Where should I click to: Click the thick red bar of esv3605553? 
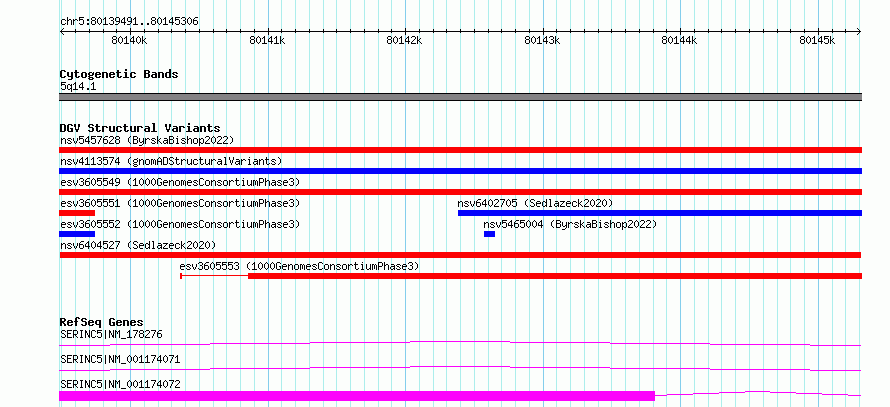click(555, 276)
